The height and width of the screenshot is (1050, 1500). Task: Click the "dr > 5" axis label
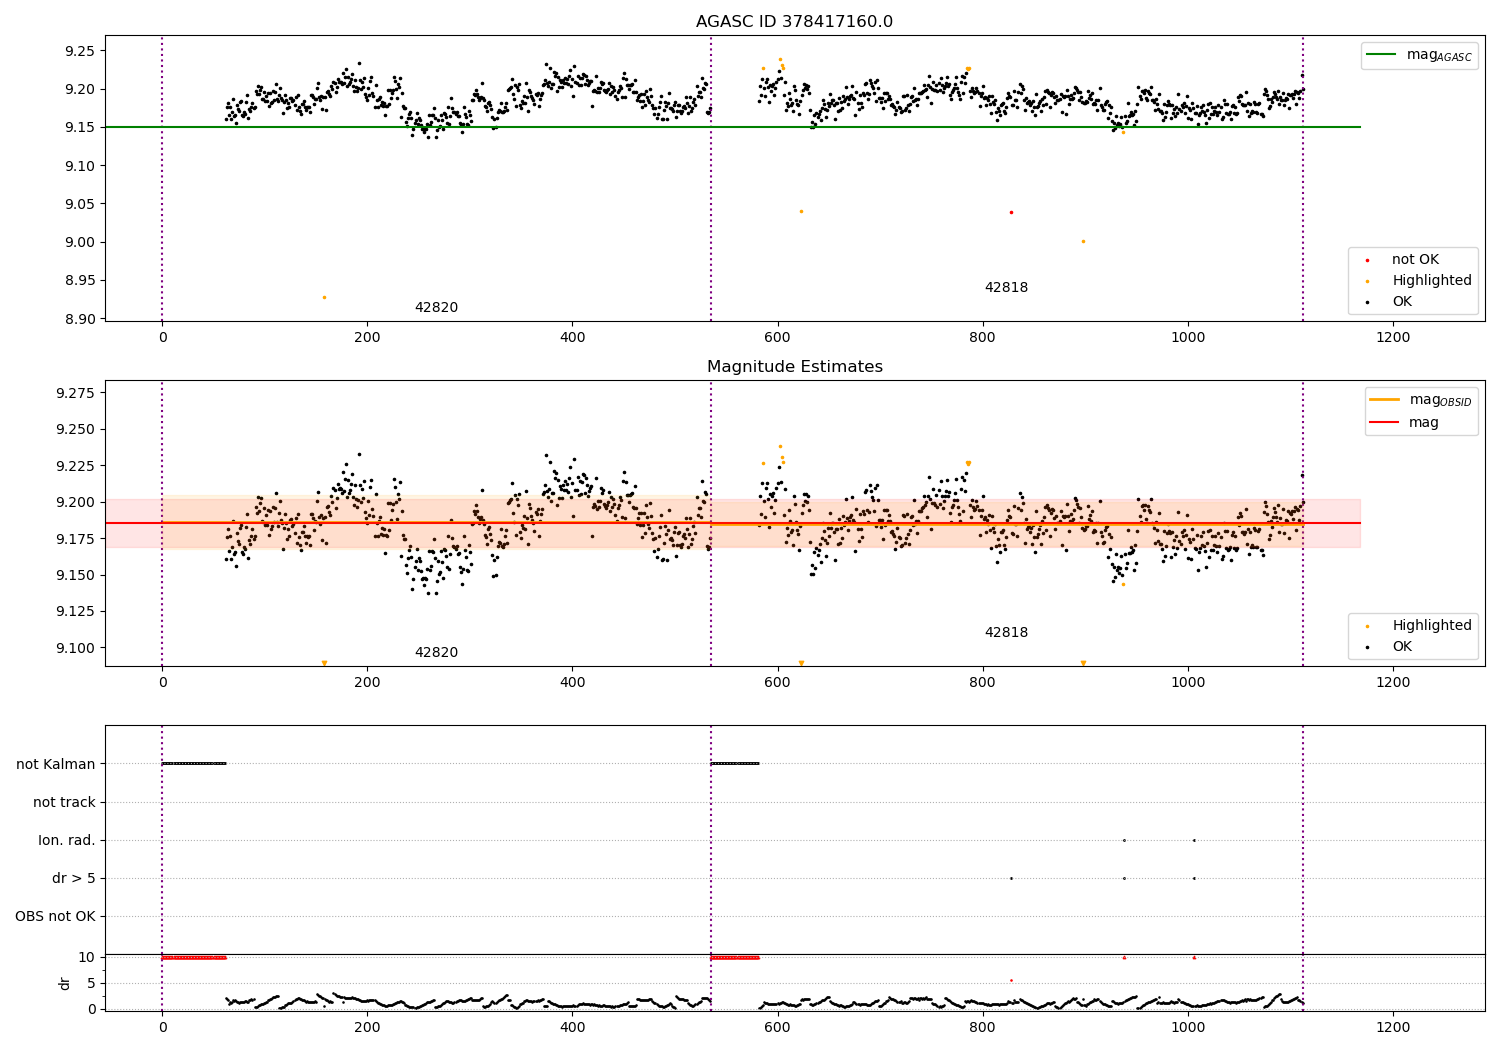pyautogui.click(x=74, y=879)
